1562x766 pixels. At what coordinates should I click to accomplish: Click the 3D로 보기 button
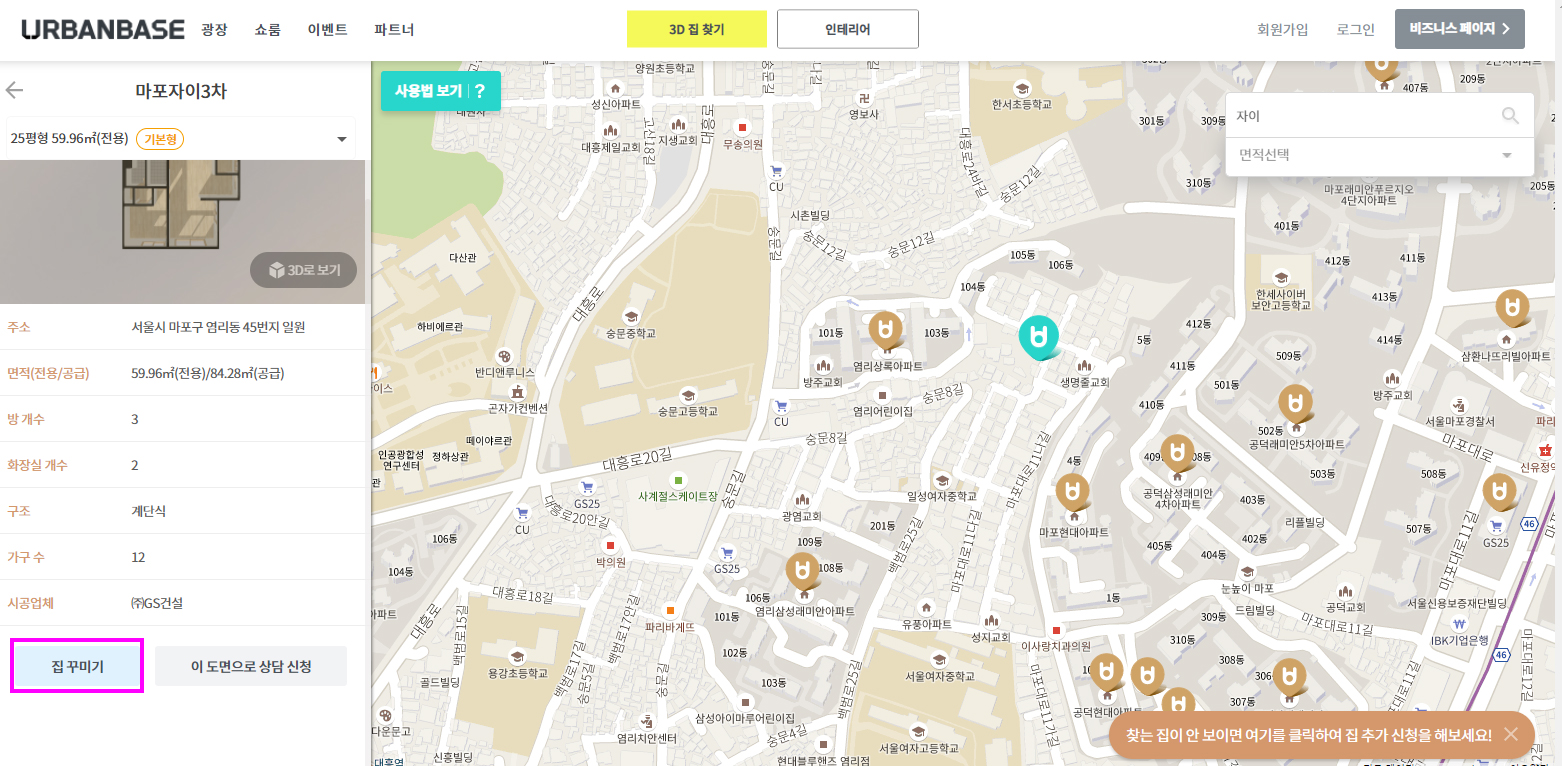[x=303, y=270]
